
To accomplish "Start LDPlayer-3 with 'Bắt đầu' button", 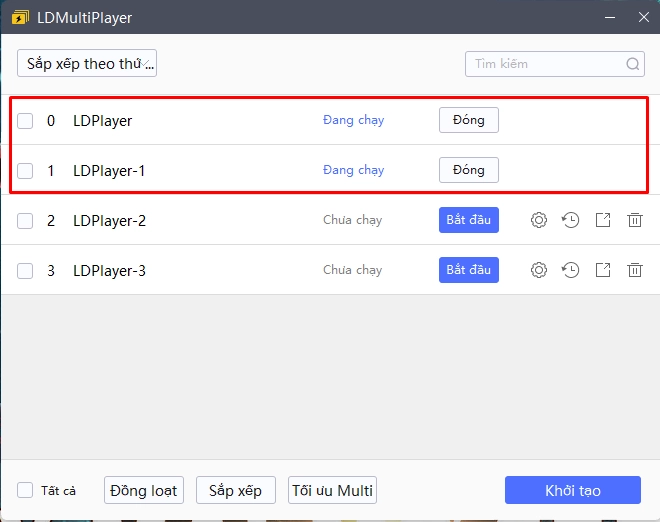I will (x=468, y=270).
